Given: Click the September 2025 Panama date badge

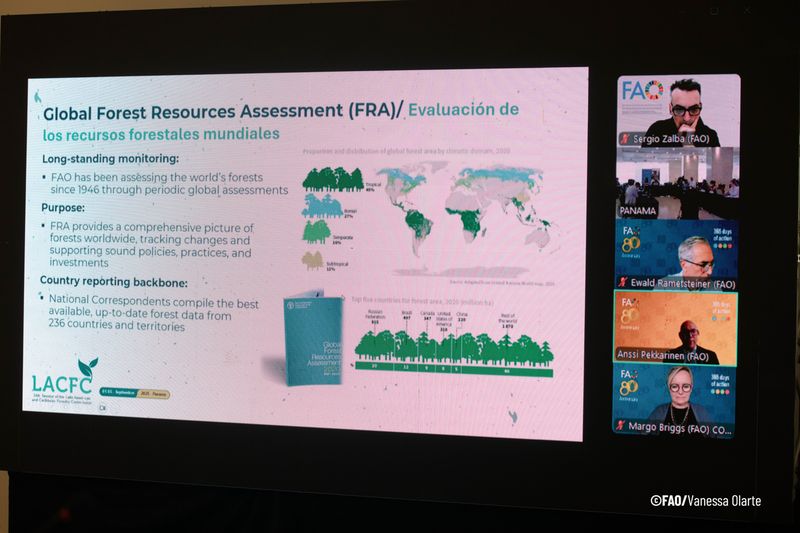Looking at the screenshot, I should pyautogui.click(x=134, y=393).
